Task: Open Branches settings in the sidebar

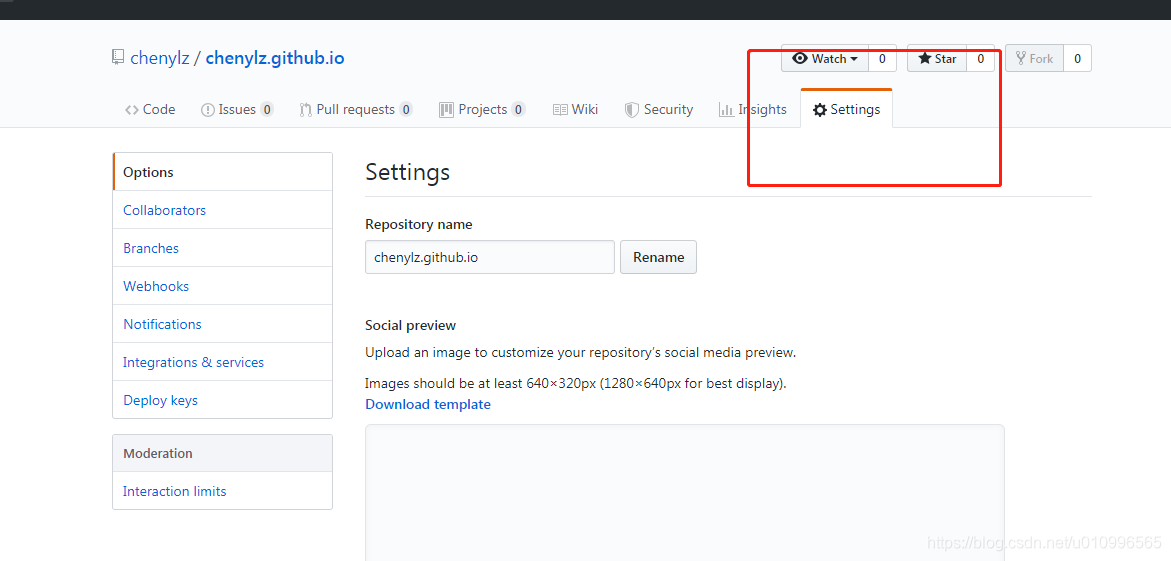Action: click(223, 248)
